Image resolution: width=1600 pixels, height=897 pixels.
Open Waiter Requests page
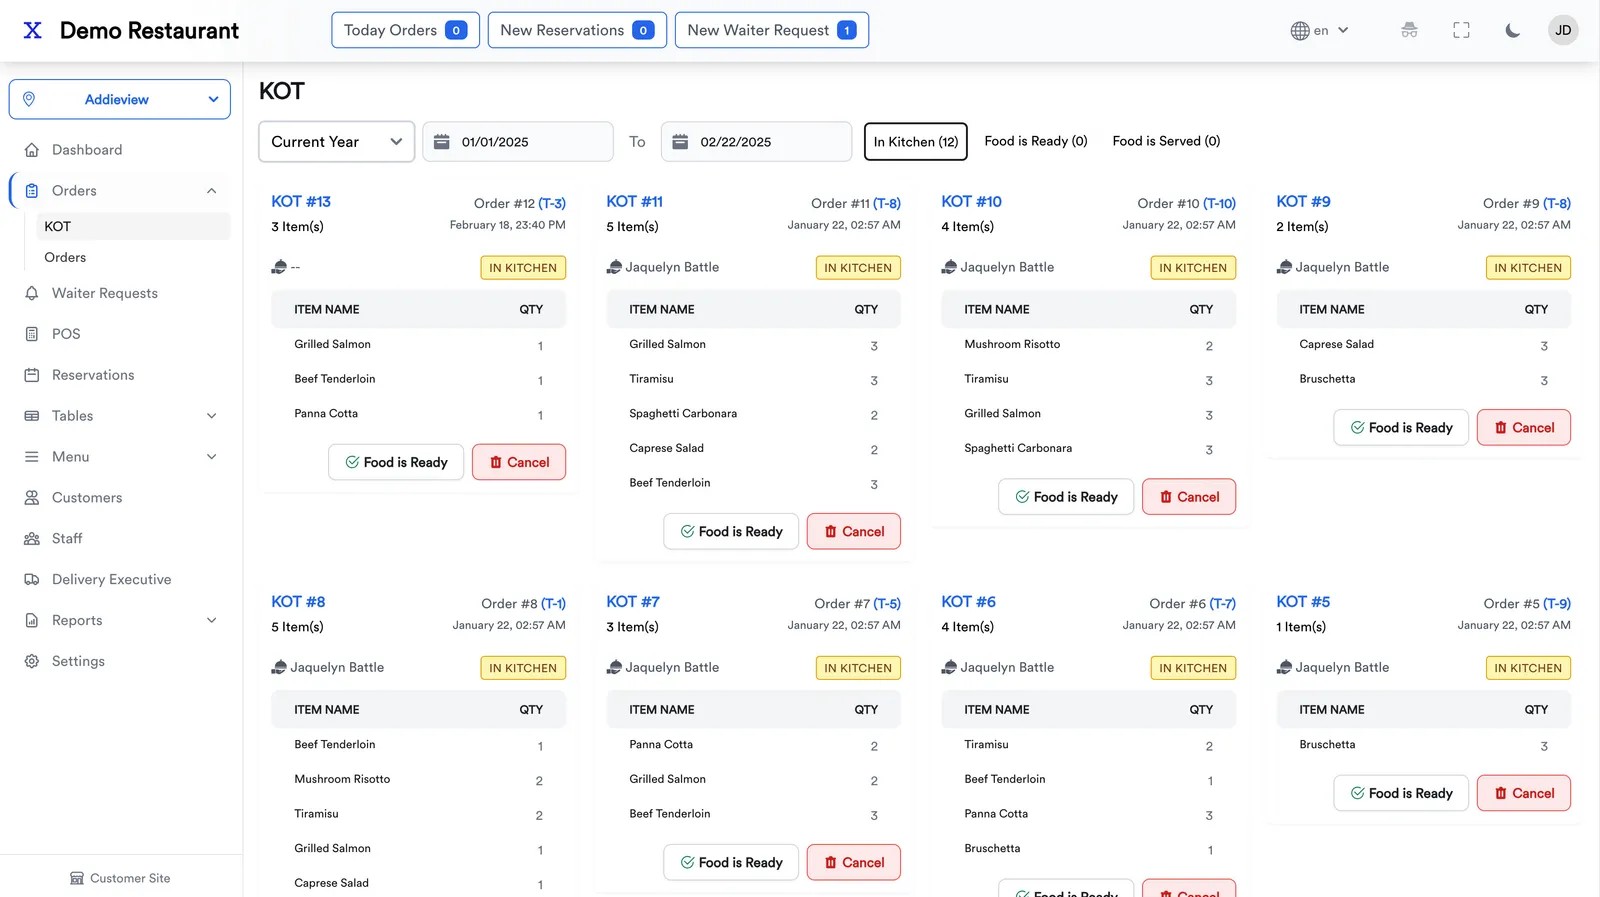pyautogui.click(x=120, y=293)
